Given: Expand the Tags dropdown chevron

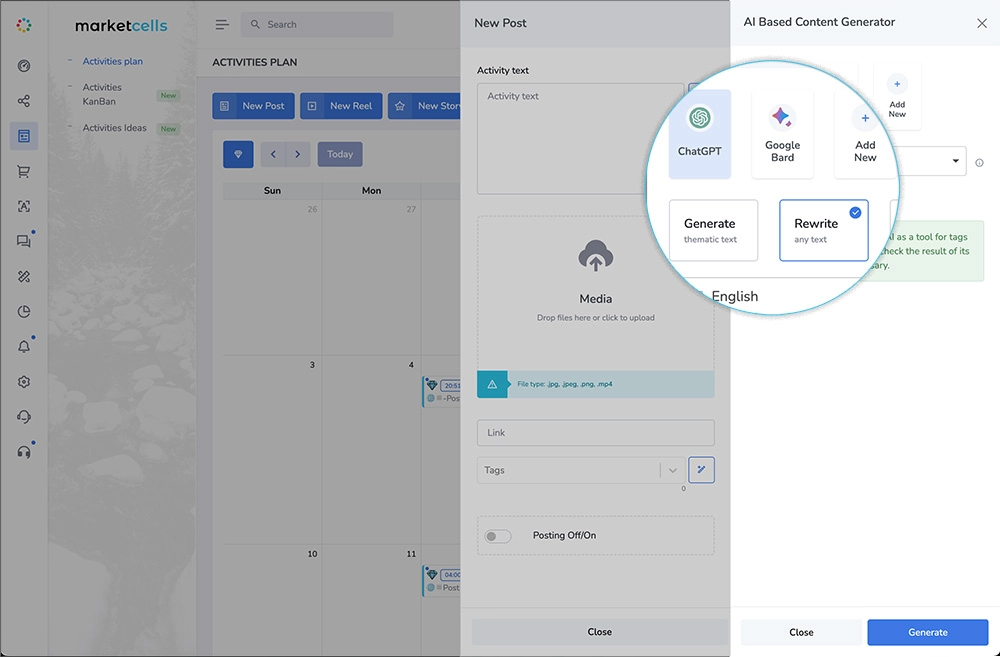Looking at the screenshot, I should [x=672, y=470].
